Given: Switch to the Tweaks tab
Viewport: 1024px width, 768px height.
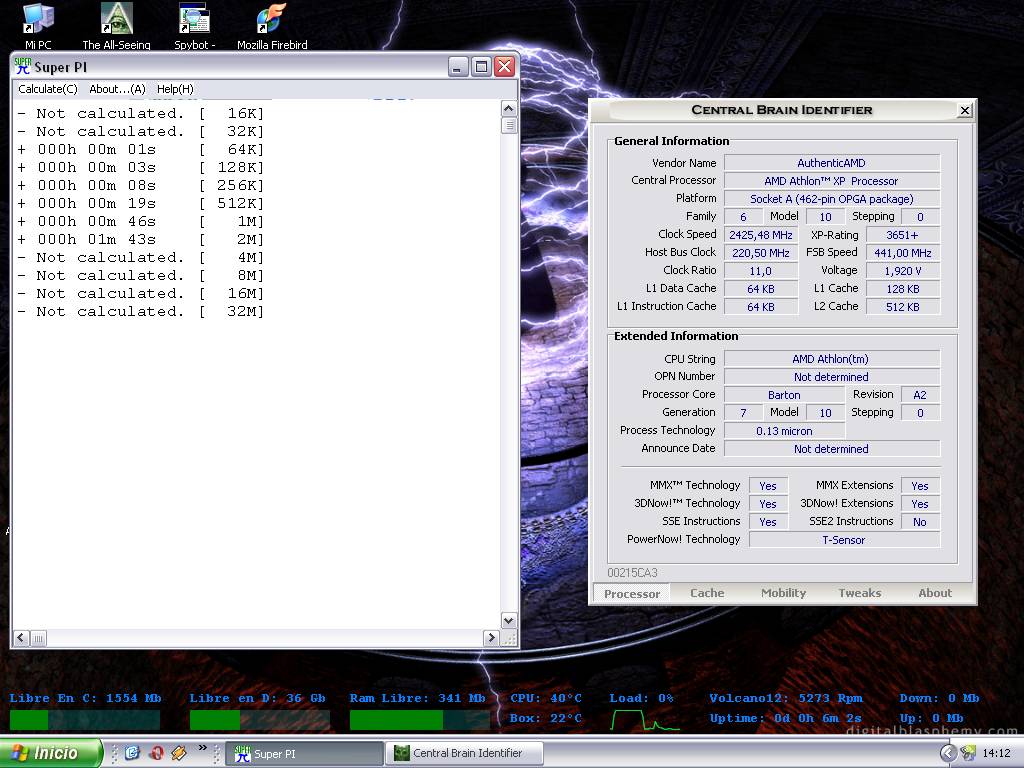Looking at the screenshot, I should 859,593.
